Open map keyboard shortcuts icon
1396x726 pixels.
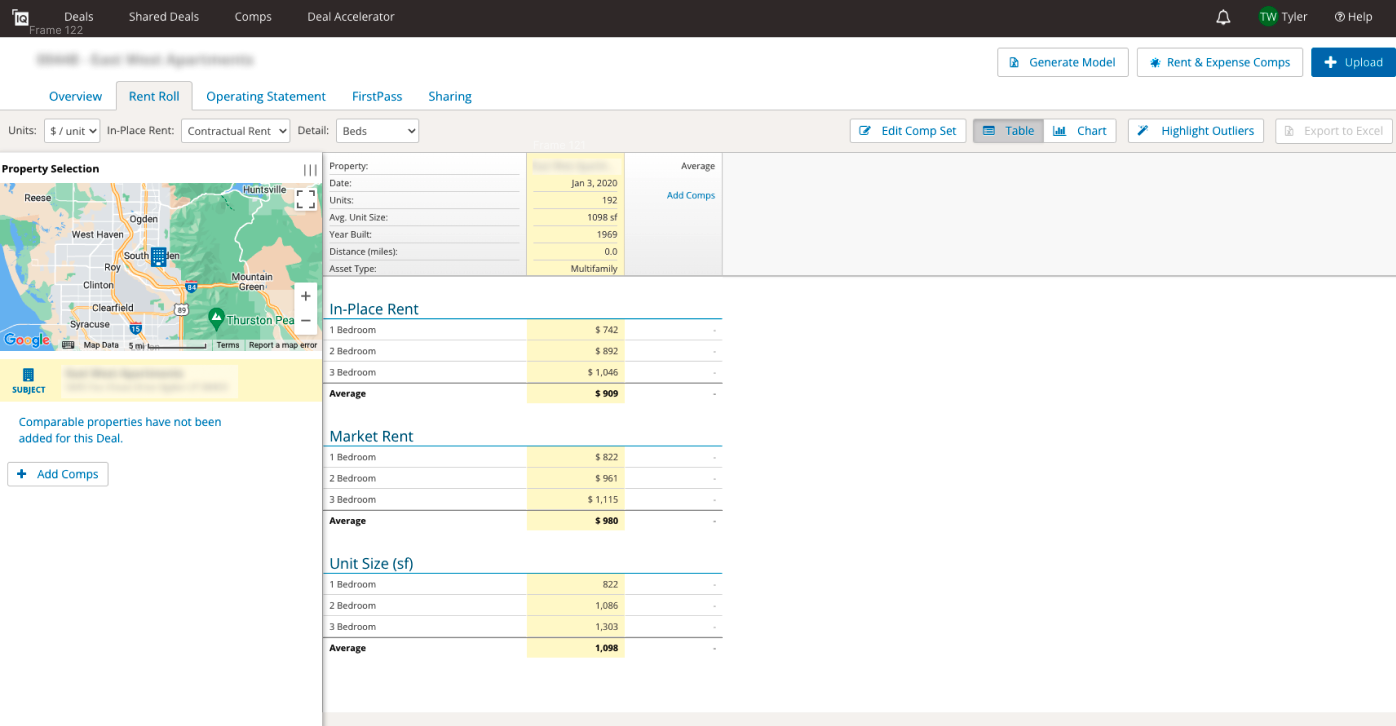[x=68, y=345]
